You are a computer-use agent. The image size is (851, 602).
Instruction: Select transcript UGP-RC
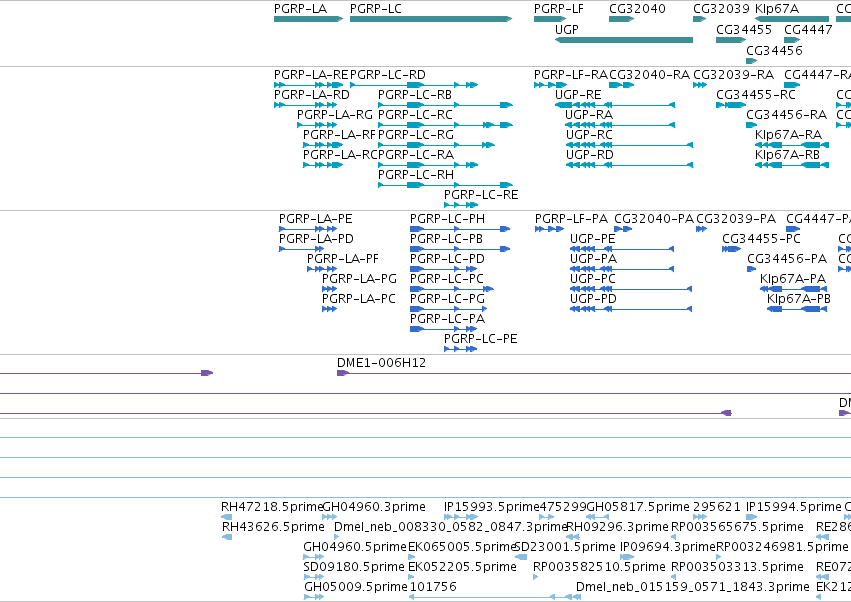(x=629, y=145)
